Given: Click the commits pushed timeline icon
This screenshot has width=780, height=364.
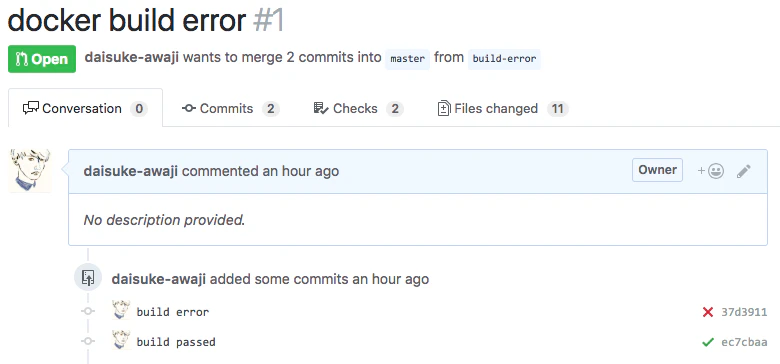Looking at the screenshot, I should (88, 277).
